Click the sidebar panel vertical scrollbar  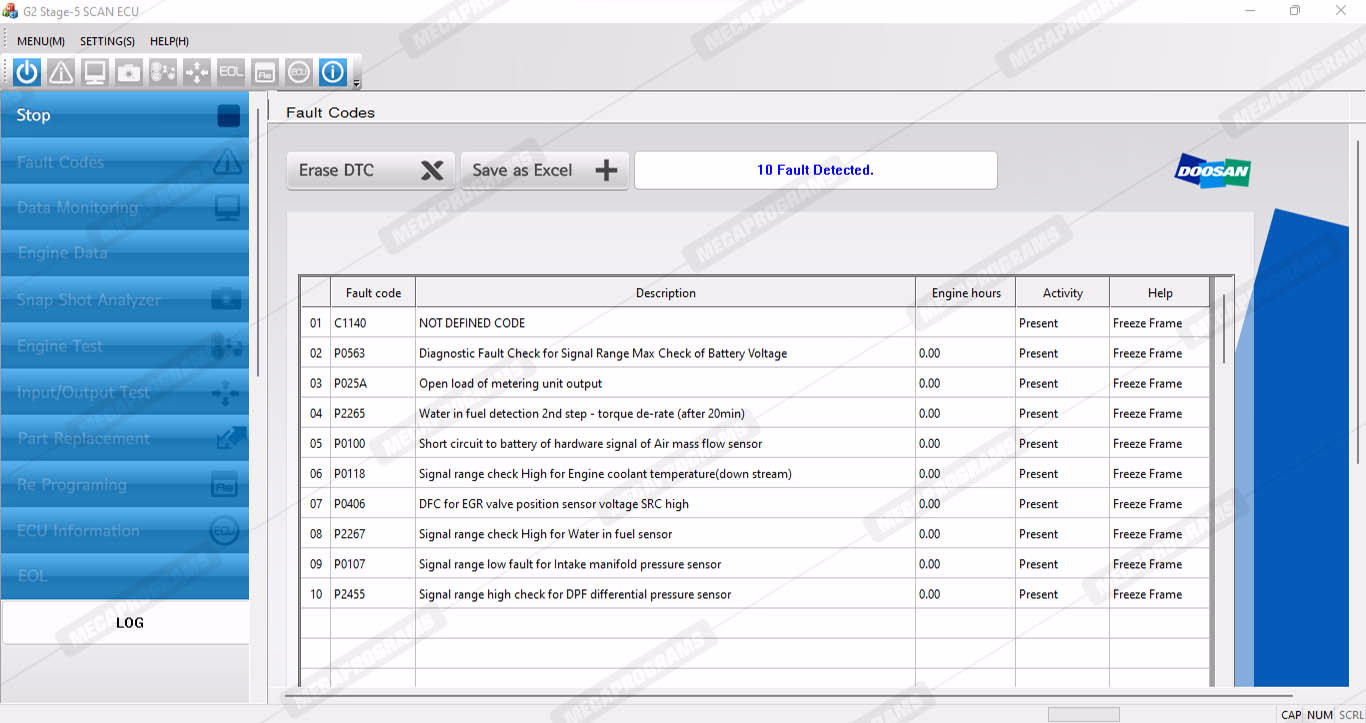(x=258, y=240)
